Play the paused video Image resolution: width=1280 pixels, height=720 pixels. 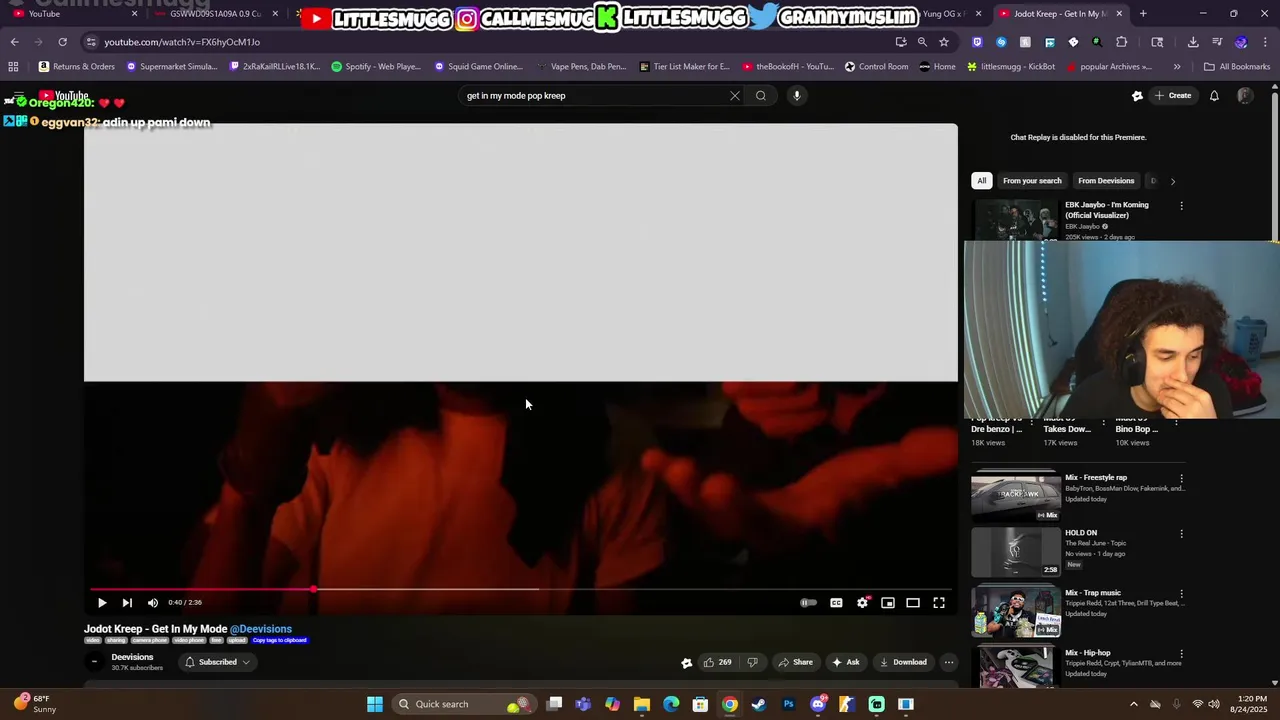[x=101, y=603]
